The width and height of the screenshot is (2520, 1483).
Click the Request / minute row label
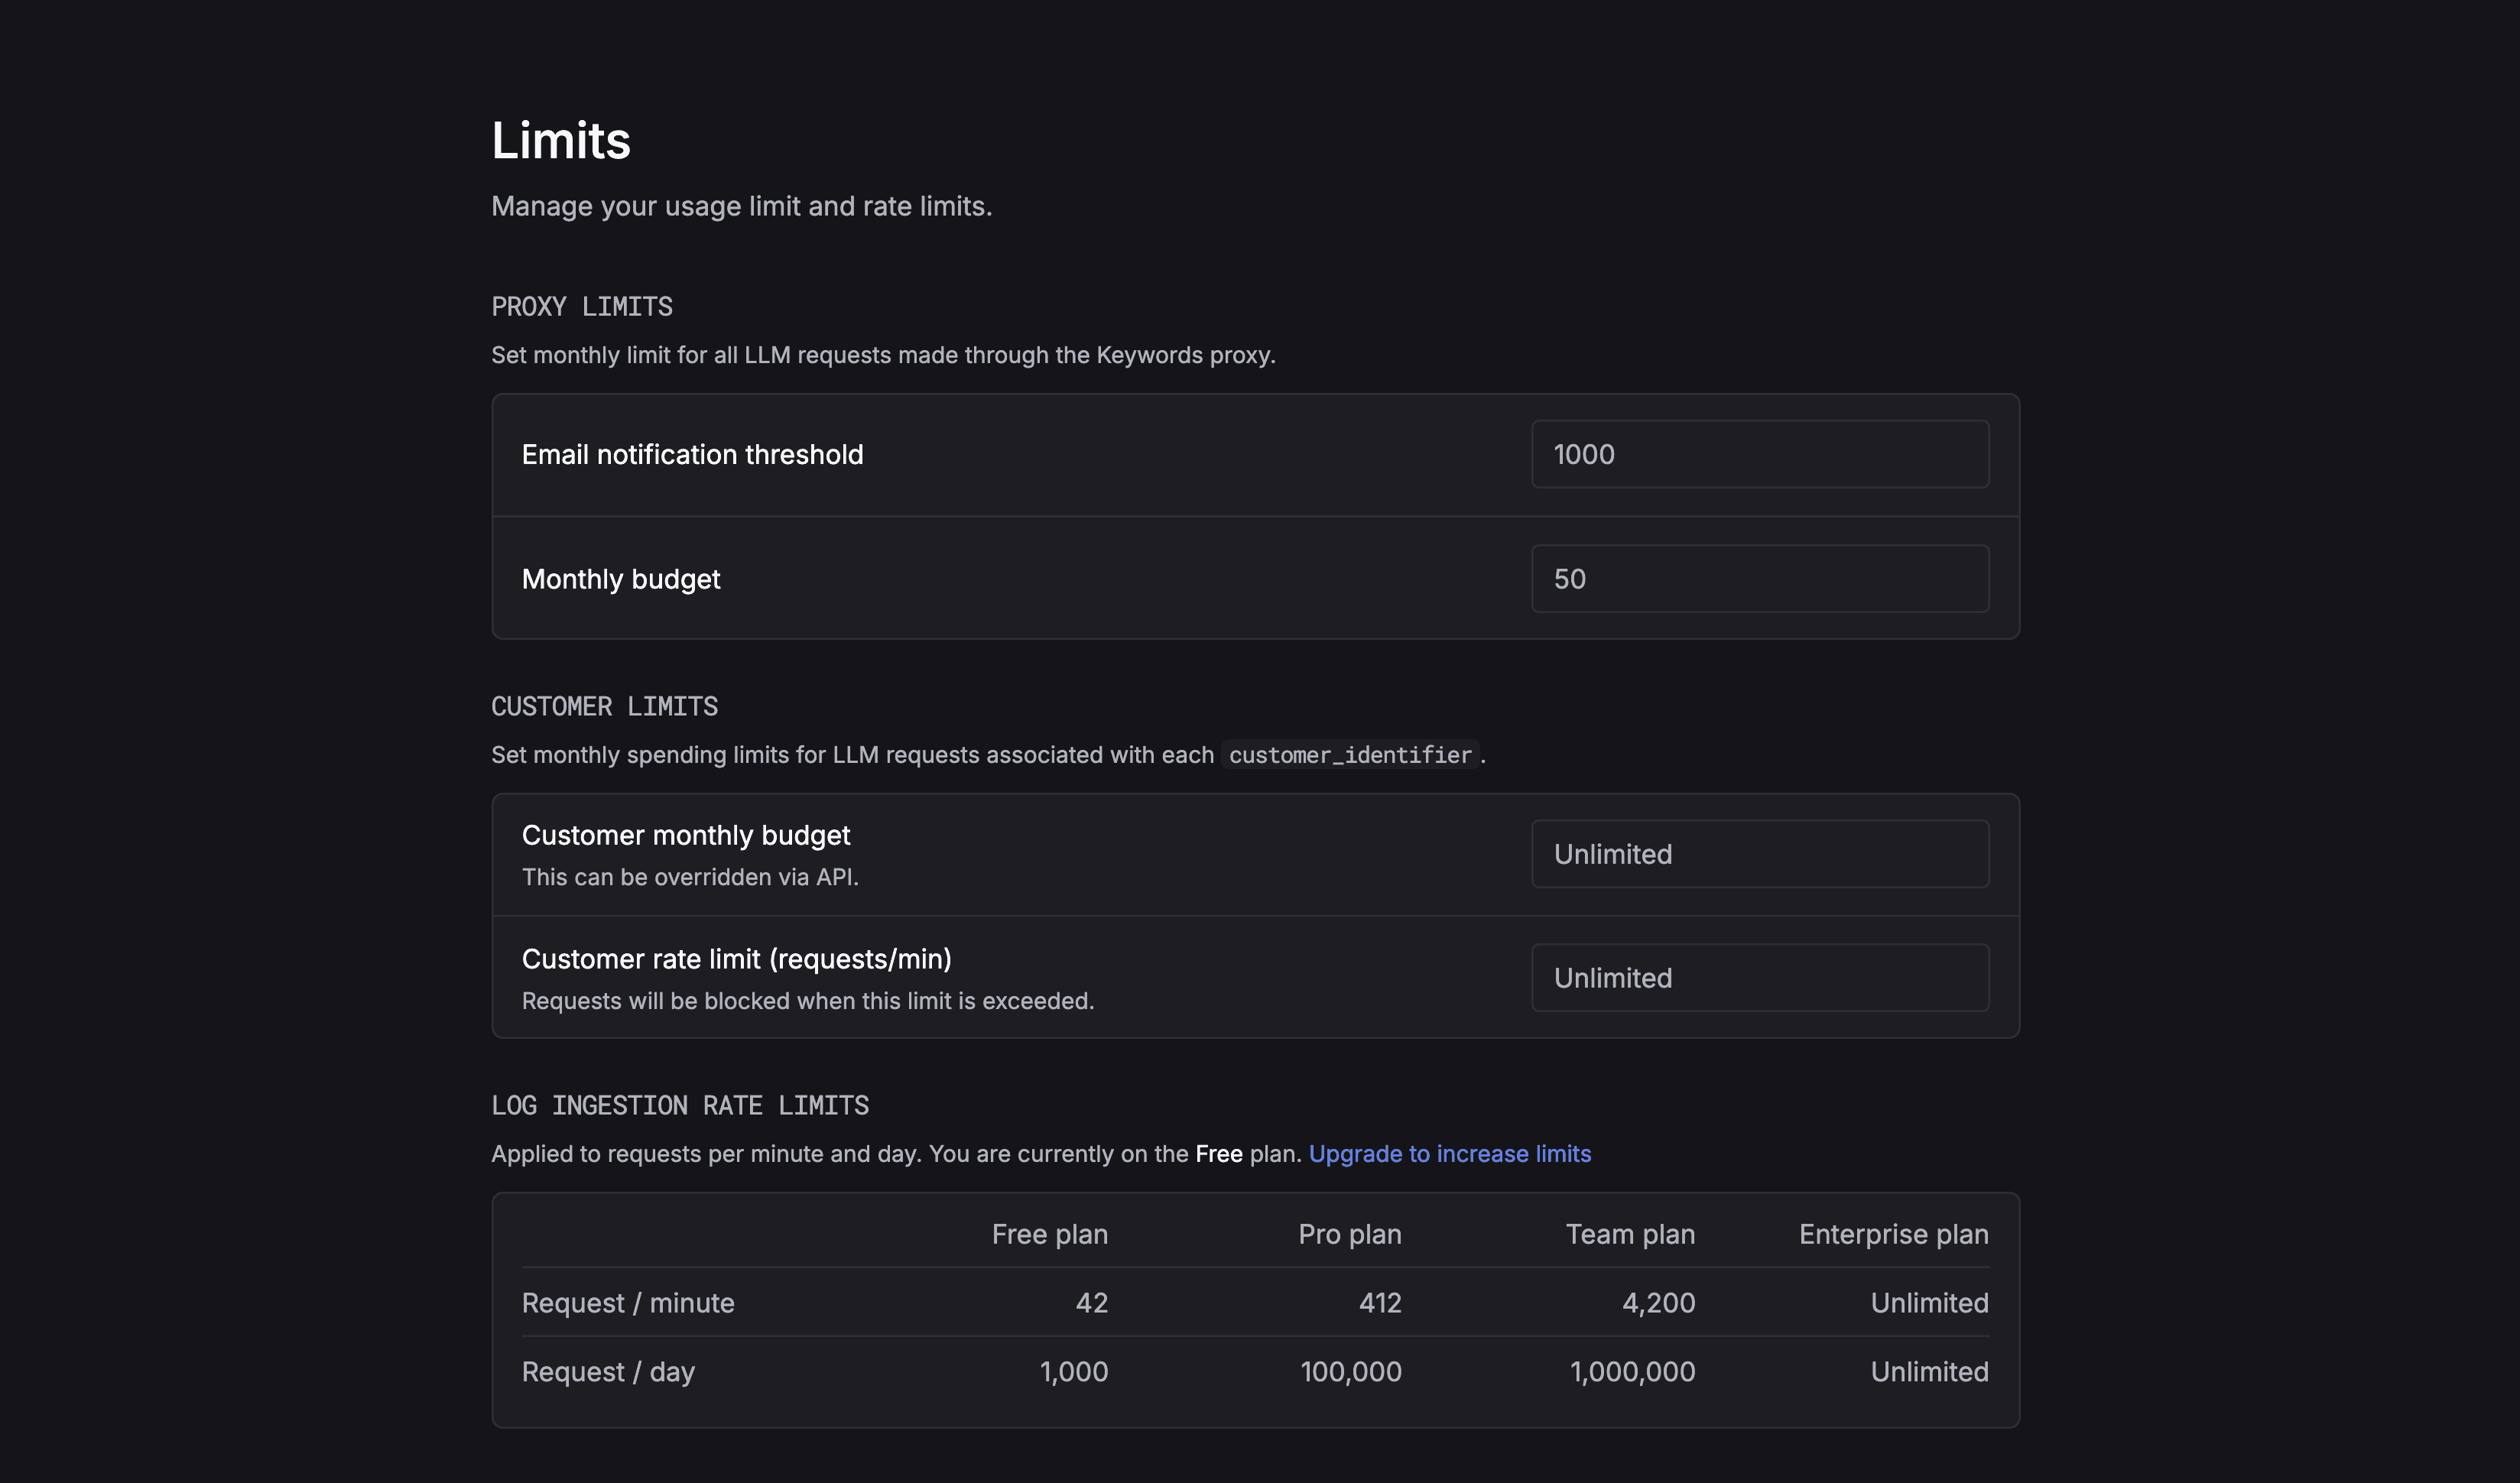(x=627, y=1303)
